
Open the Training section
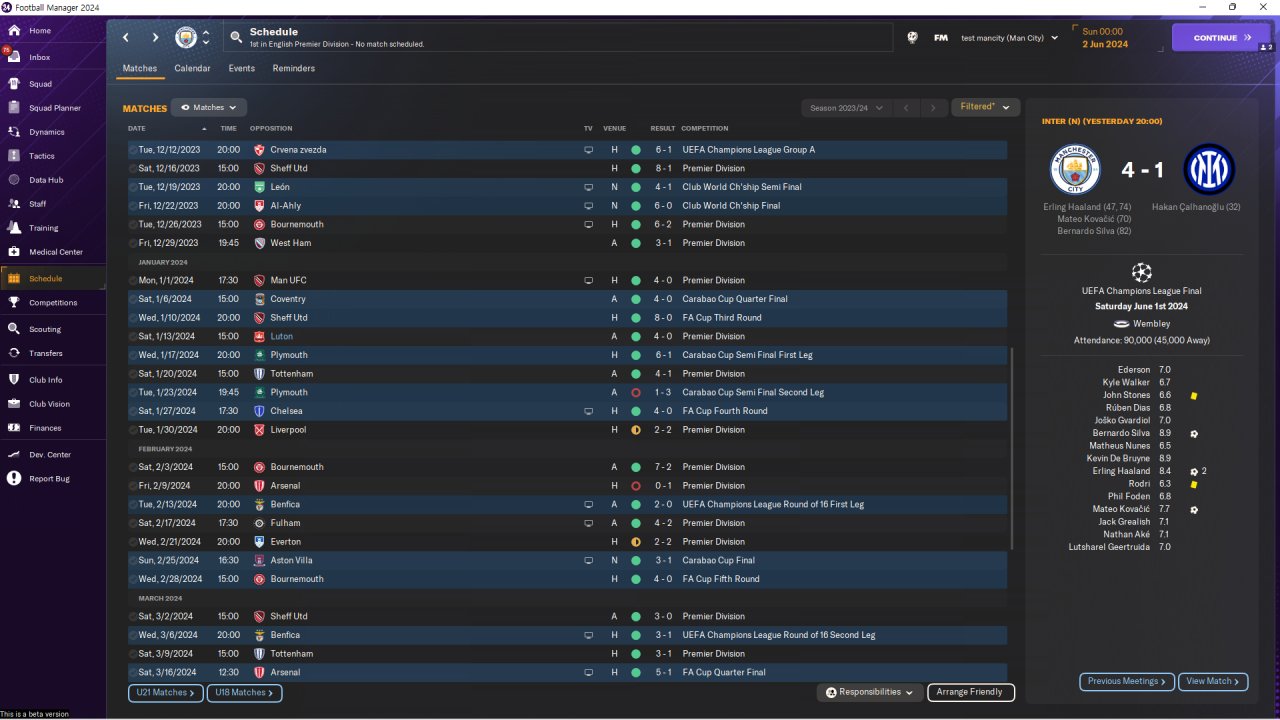(43, 228)
